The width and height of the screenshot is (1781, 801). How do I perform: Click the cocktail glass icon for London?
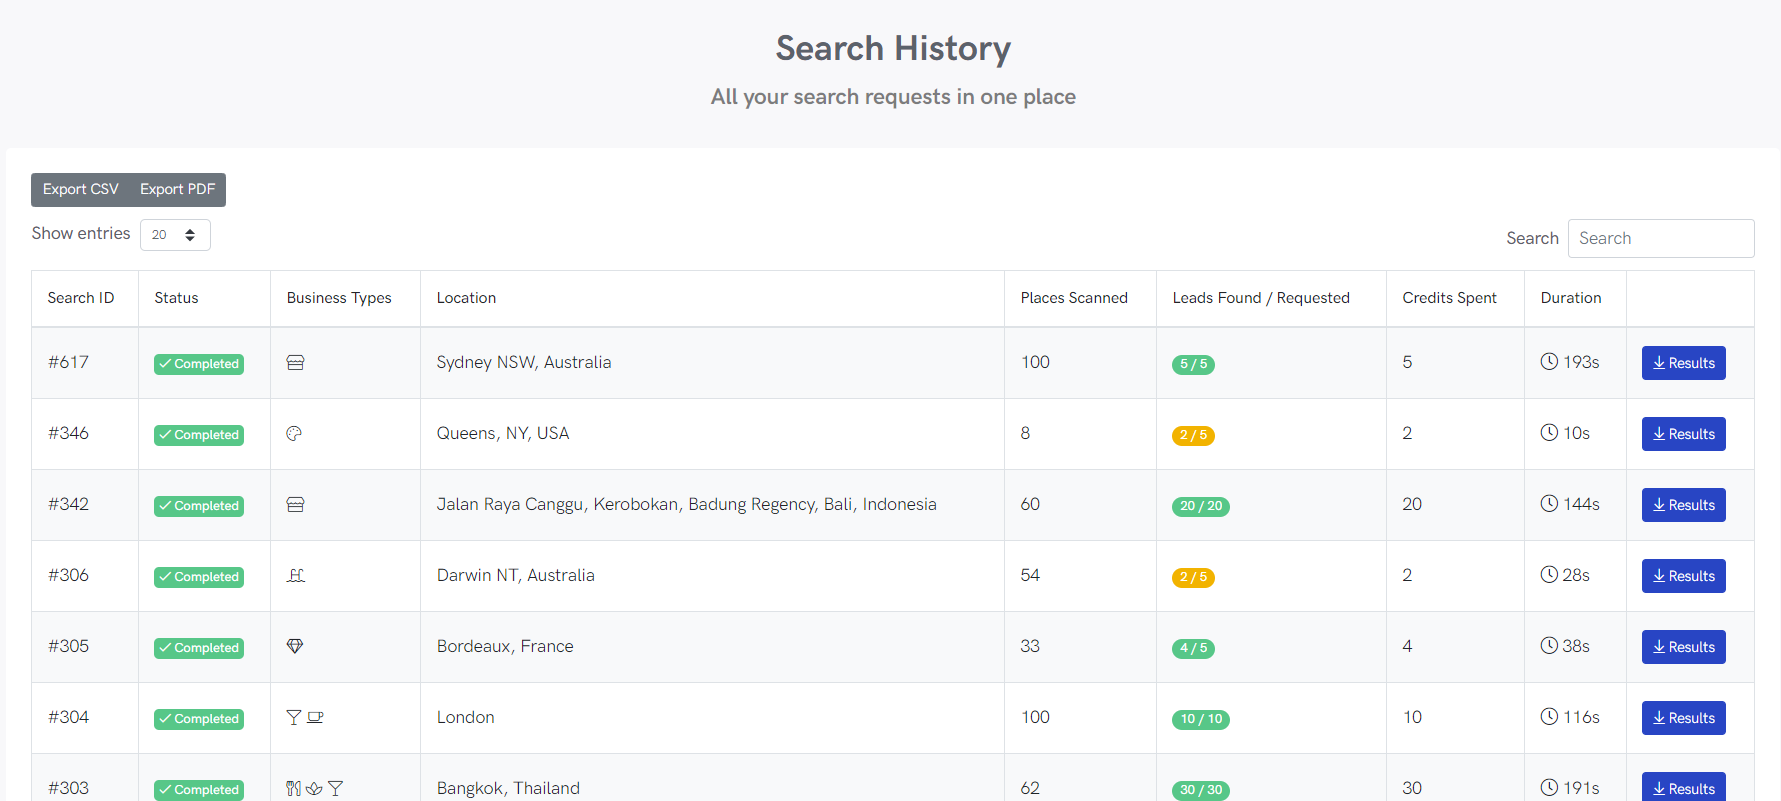294,718
